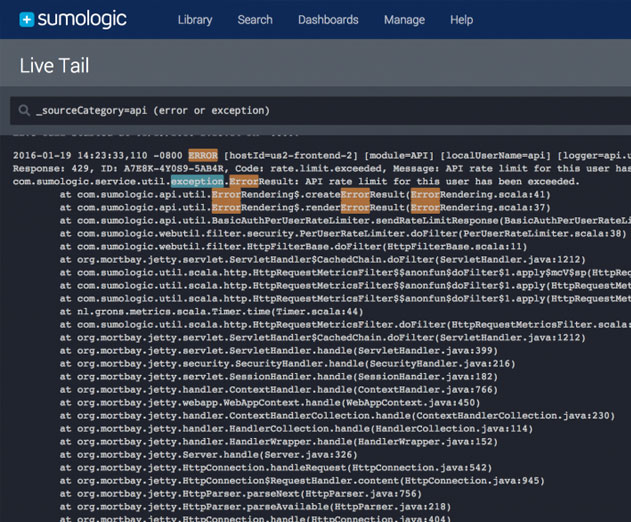Image resolution: width=631 pixels, height=522 pixels.
Task: Click the Live Tail page heading
Action: (x=54, y=66)
